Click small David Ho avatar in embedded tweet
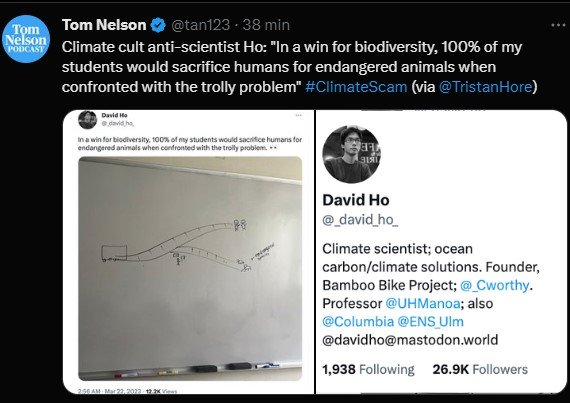The width and height of the screenshot is (570, 403). pyautogui.click(x=88, y=120)
